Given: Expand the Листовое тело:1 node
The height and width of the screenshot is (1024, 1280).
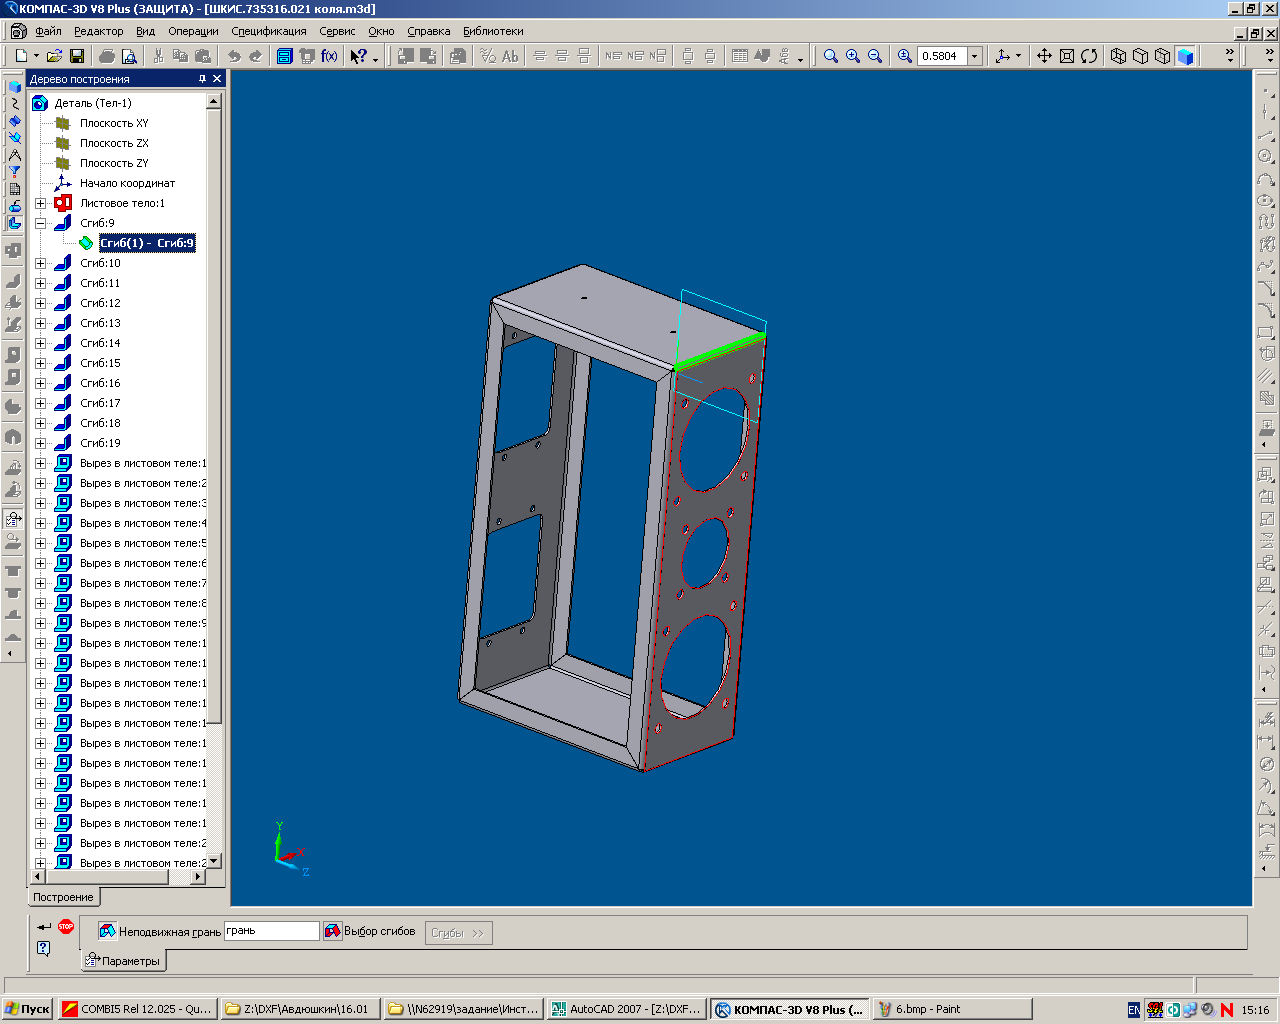Looking at the screenshot, I should 41,203.
